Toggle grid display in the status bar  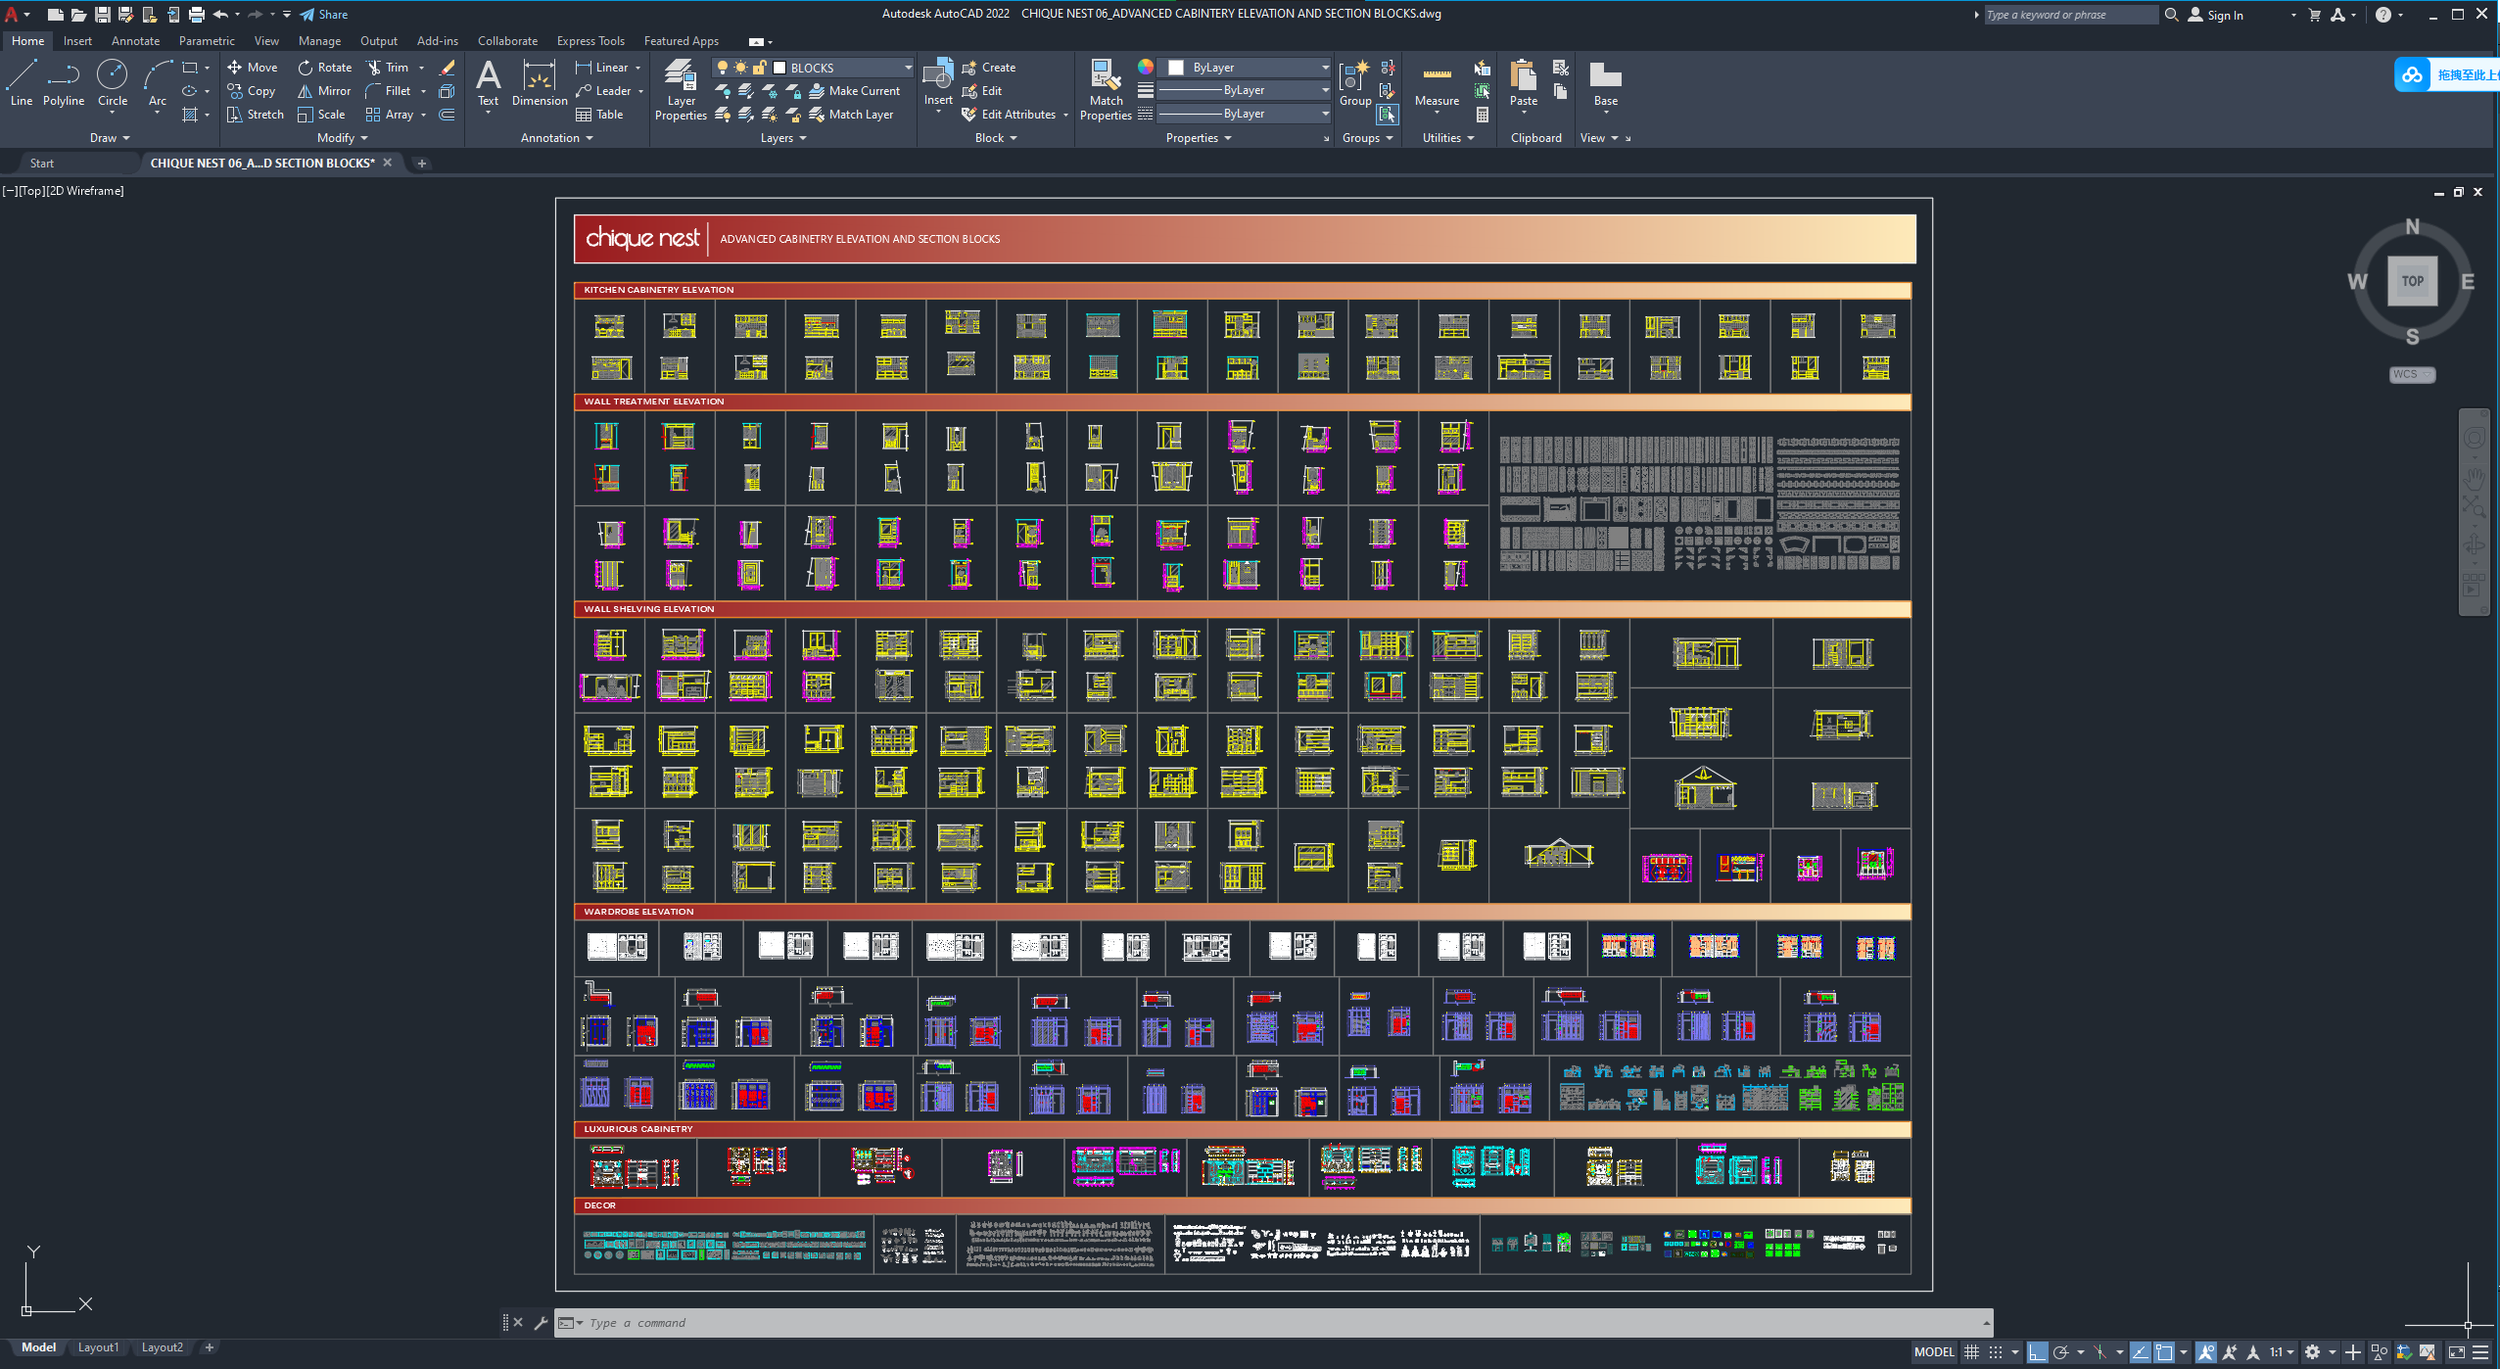(1974, 1350)
